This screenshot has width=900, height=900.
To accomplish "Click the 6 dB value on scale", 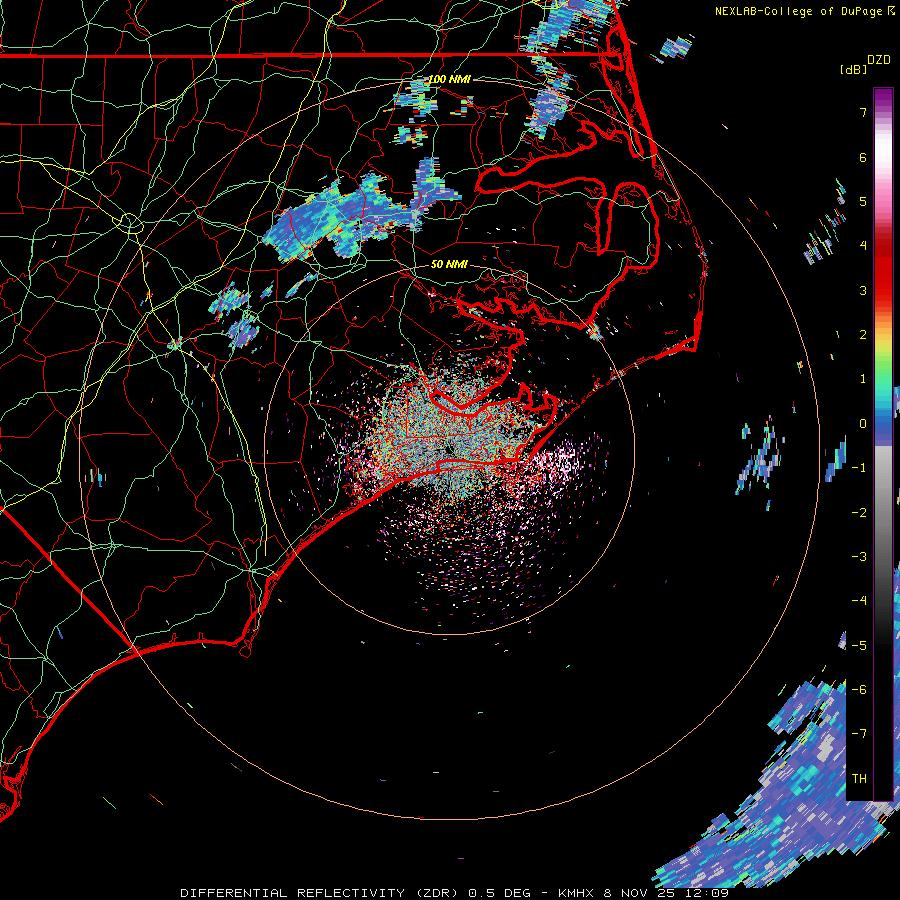I will pyautogui.click(x=863, y=157).
